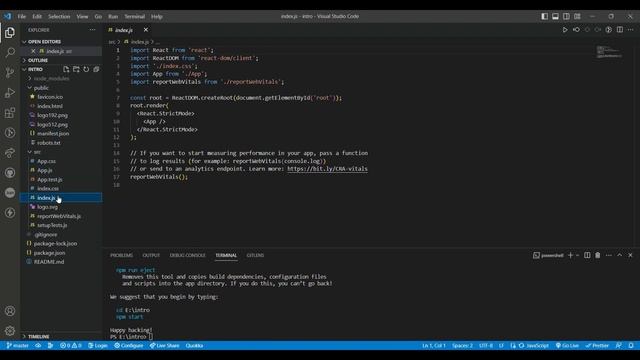Close the terminal panel
The height and width of the screenshot is (360, 640).
[x=630, y=255]
